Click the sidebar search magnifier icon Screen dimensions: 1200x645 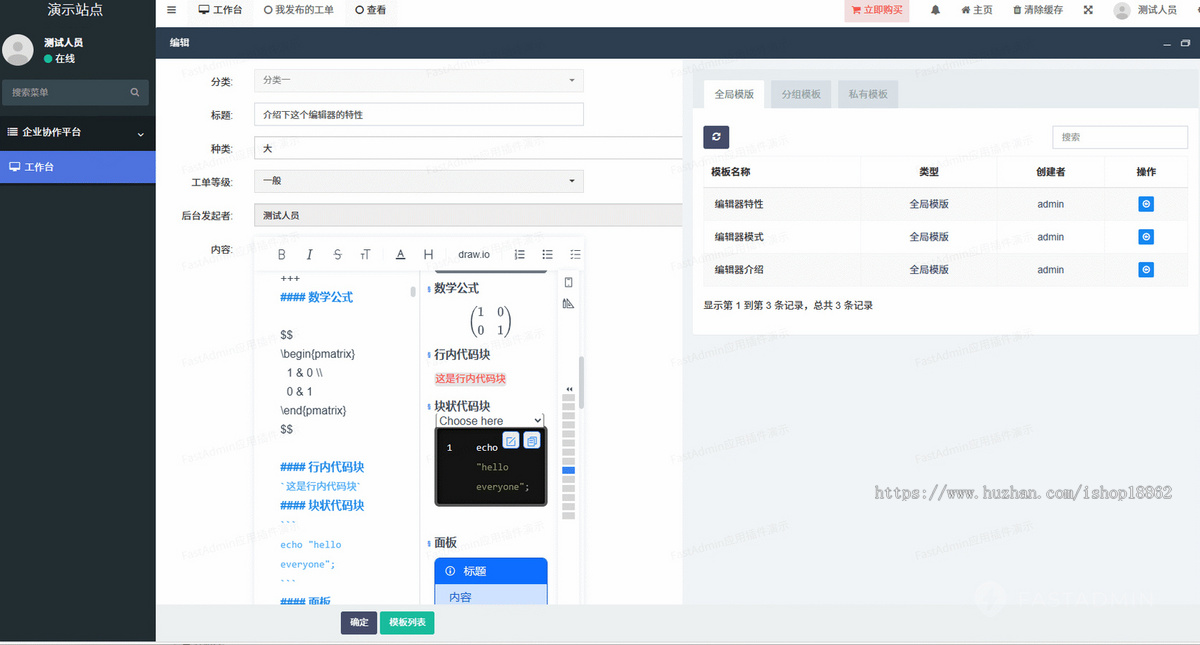(135, 92)
